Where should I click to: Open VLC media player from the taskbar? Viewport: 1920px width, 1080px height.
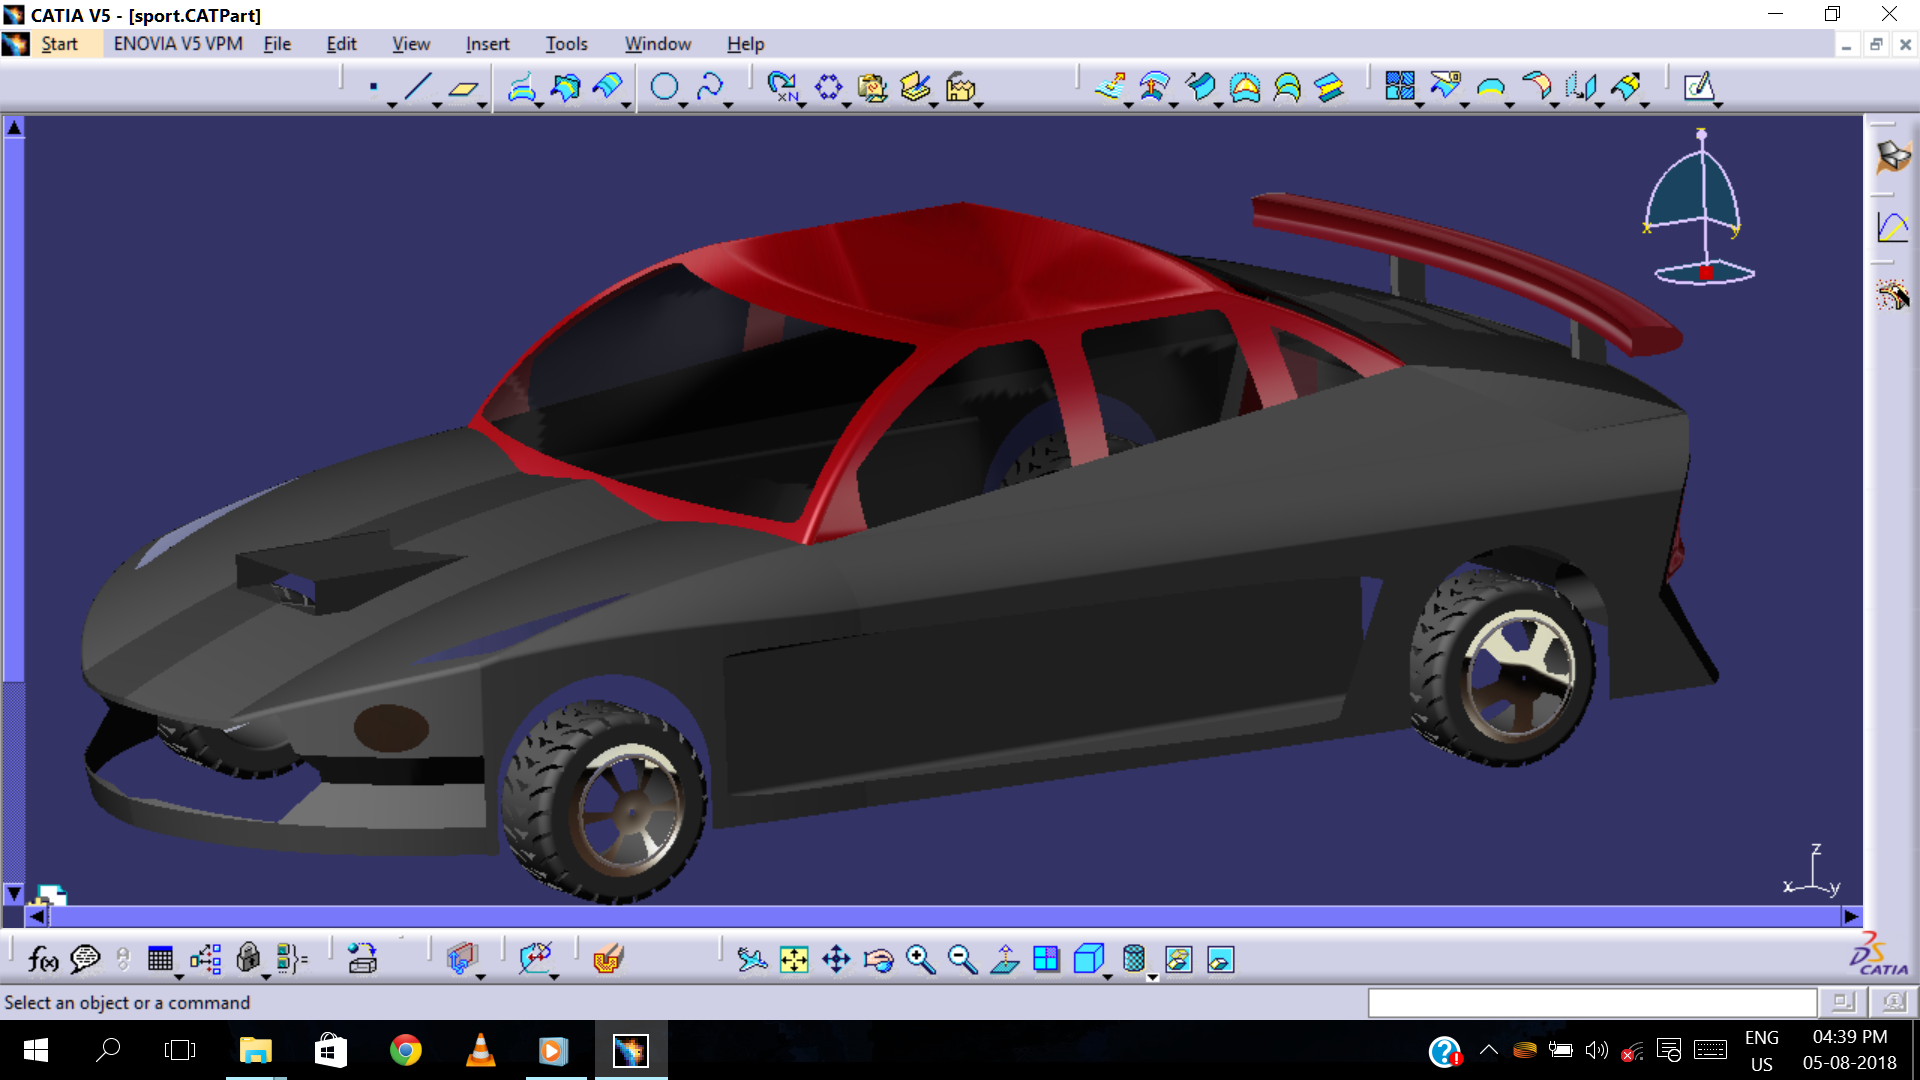pyautogui.click(x=480, y=1050)
